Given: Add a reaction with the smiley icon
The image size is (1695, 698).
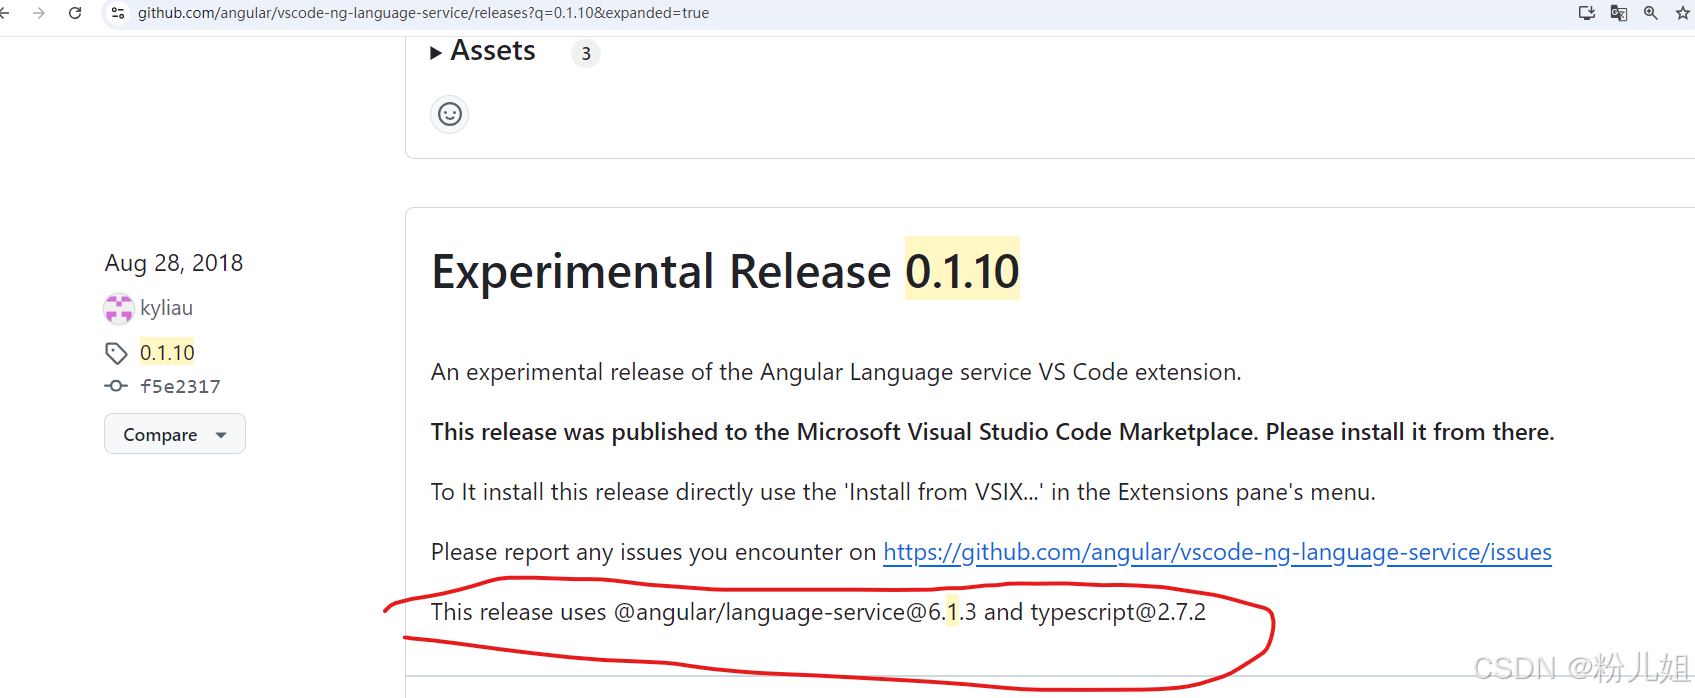Looking at the screenshot, I should 450,114.
